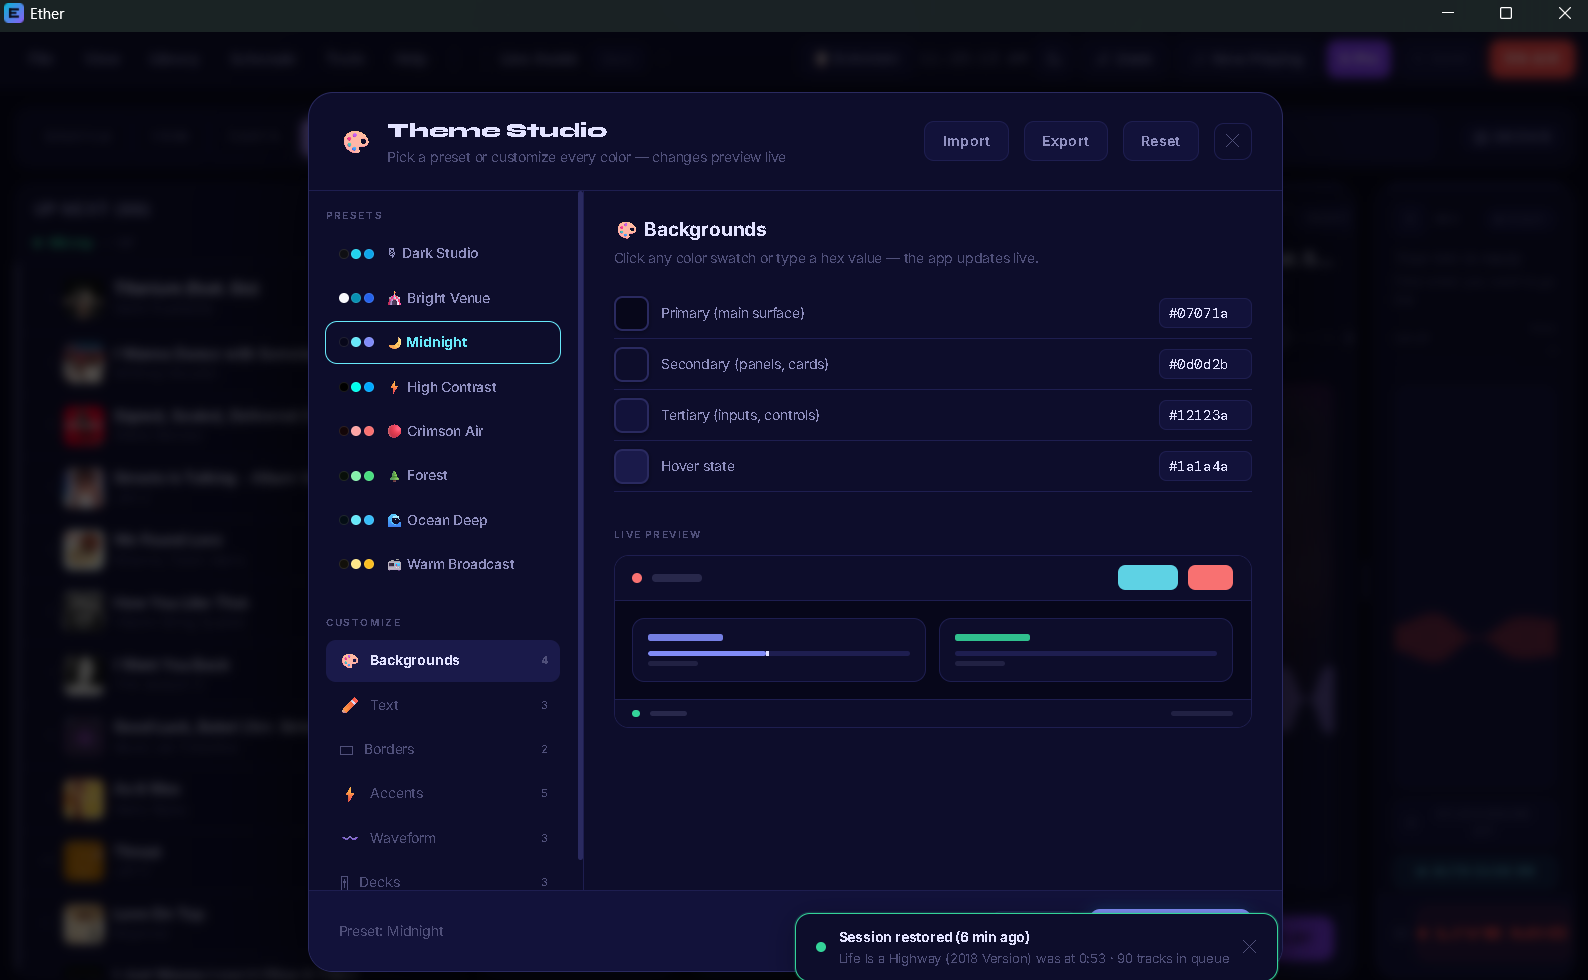Select the Forest preset
This screenshot has width=1588, height=980.
(443, 476)
